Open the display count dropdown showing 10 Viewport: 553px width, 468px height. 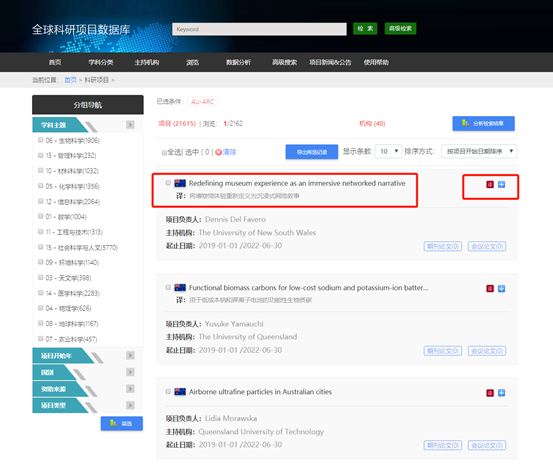[x=388, y=151]
